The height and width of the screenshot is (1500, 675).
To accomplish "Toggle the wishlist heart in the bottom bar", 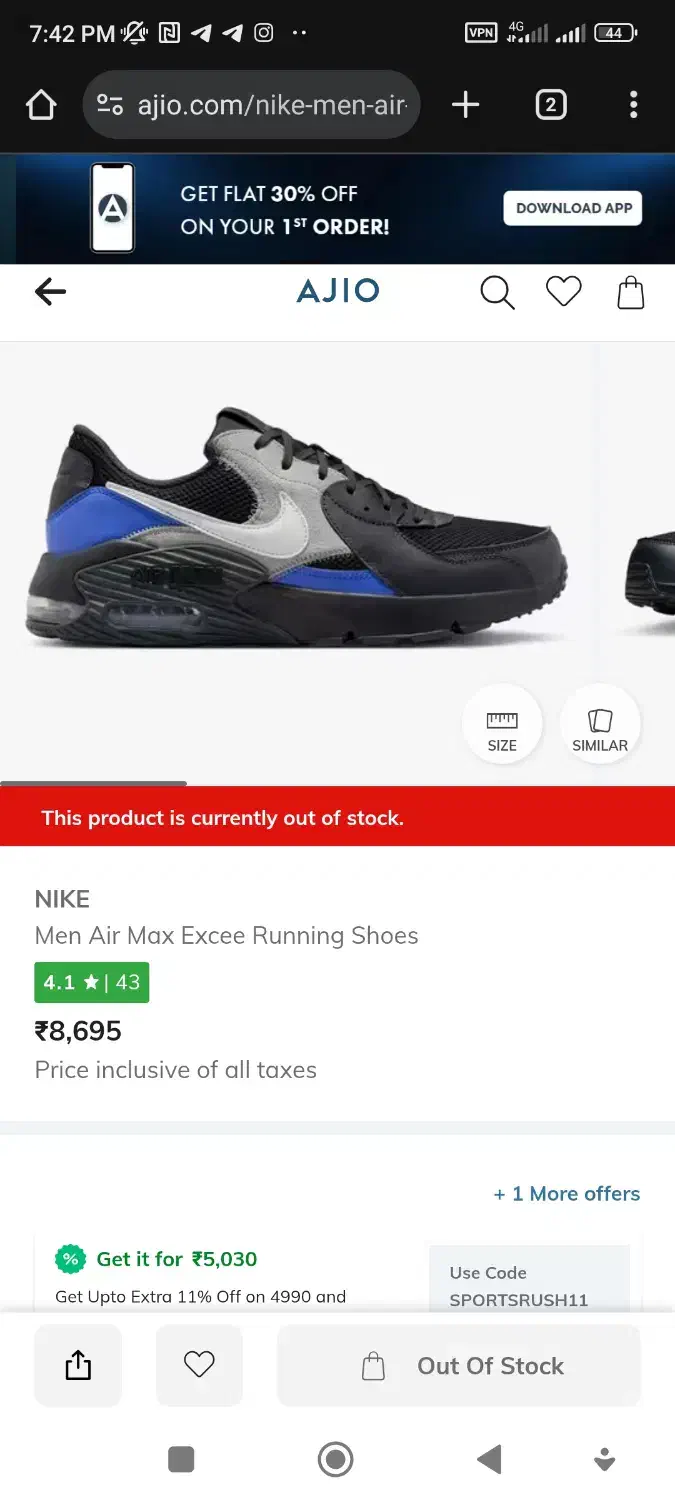I will click(x=199, y=1365).
